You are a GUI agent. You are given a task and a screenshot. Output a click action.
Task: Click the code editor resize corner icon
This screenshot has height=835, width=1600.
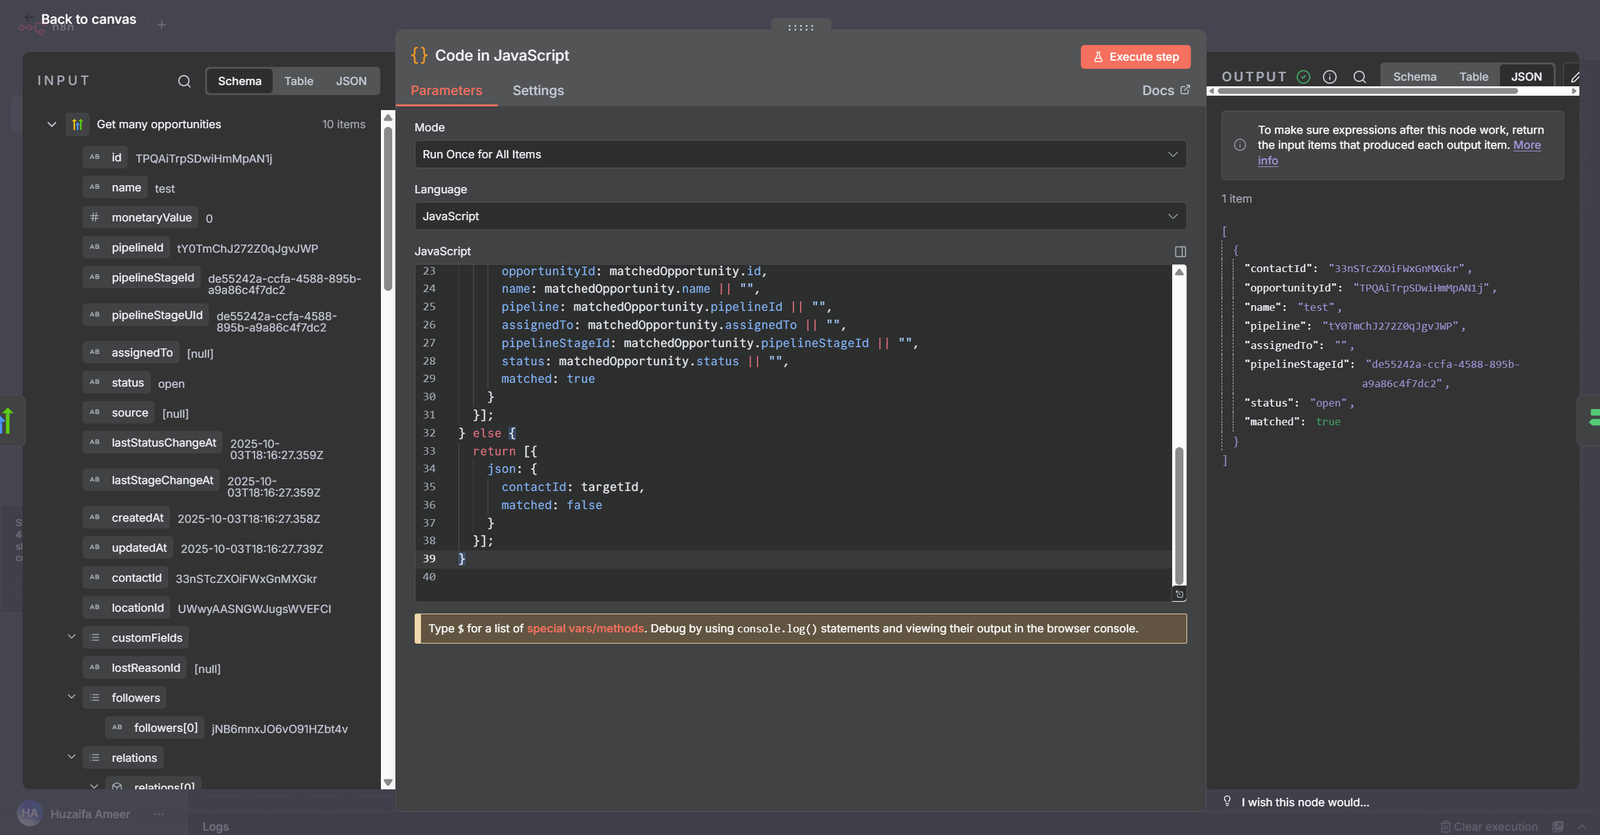1179,595
